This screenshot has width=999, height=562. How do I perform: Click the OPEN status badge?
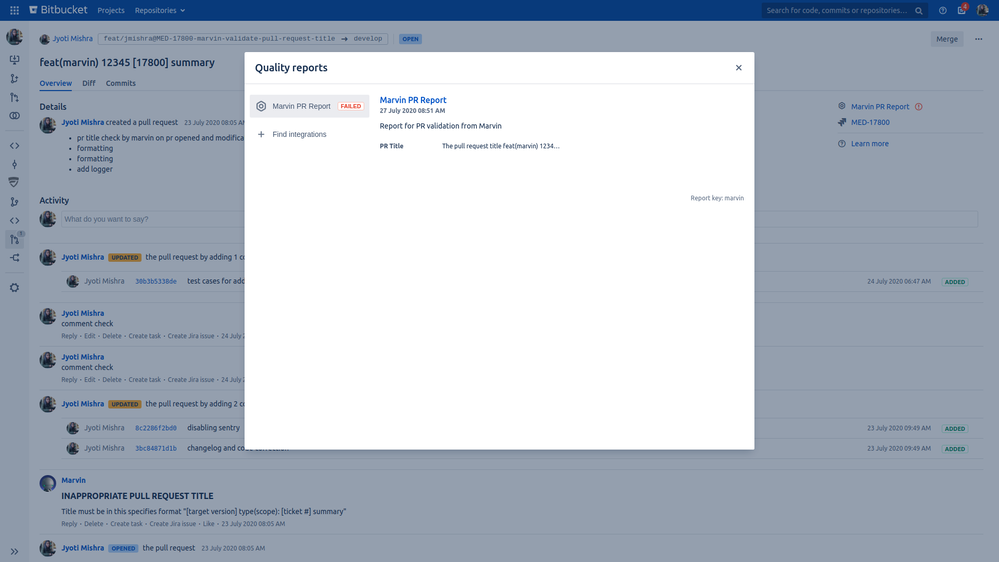pos(410,39)
